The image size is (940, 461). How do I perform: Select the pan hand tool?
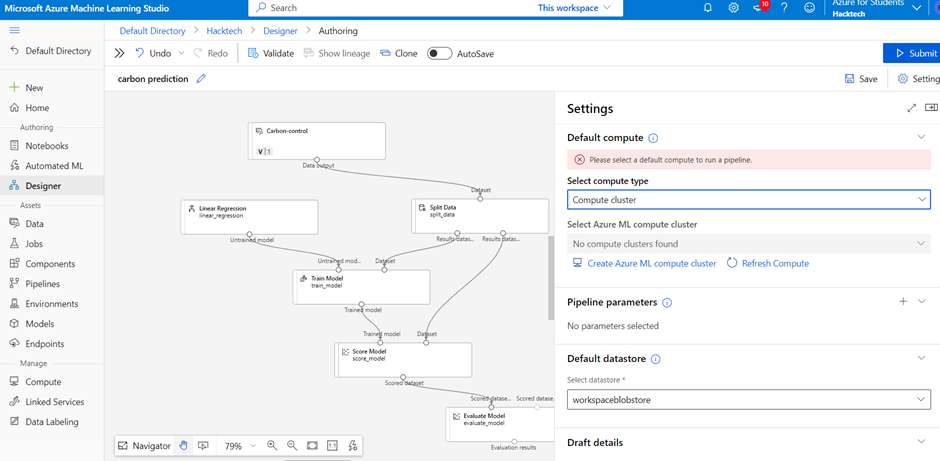(x=183, y=445)
